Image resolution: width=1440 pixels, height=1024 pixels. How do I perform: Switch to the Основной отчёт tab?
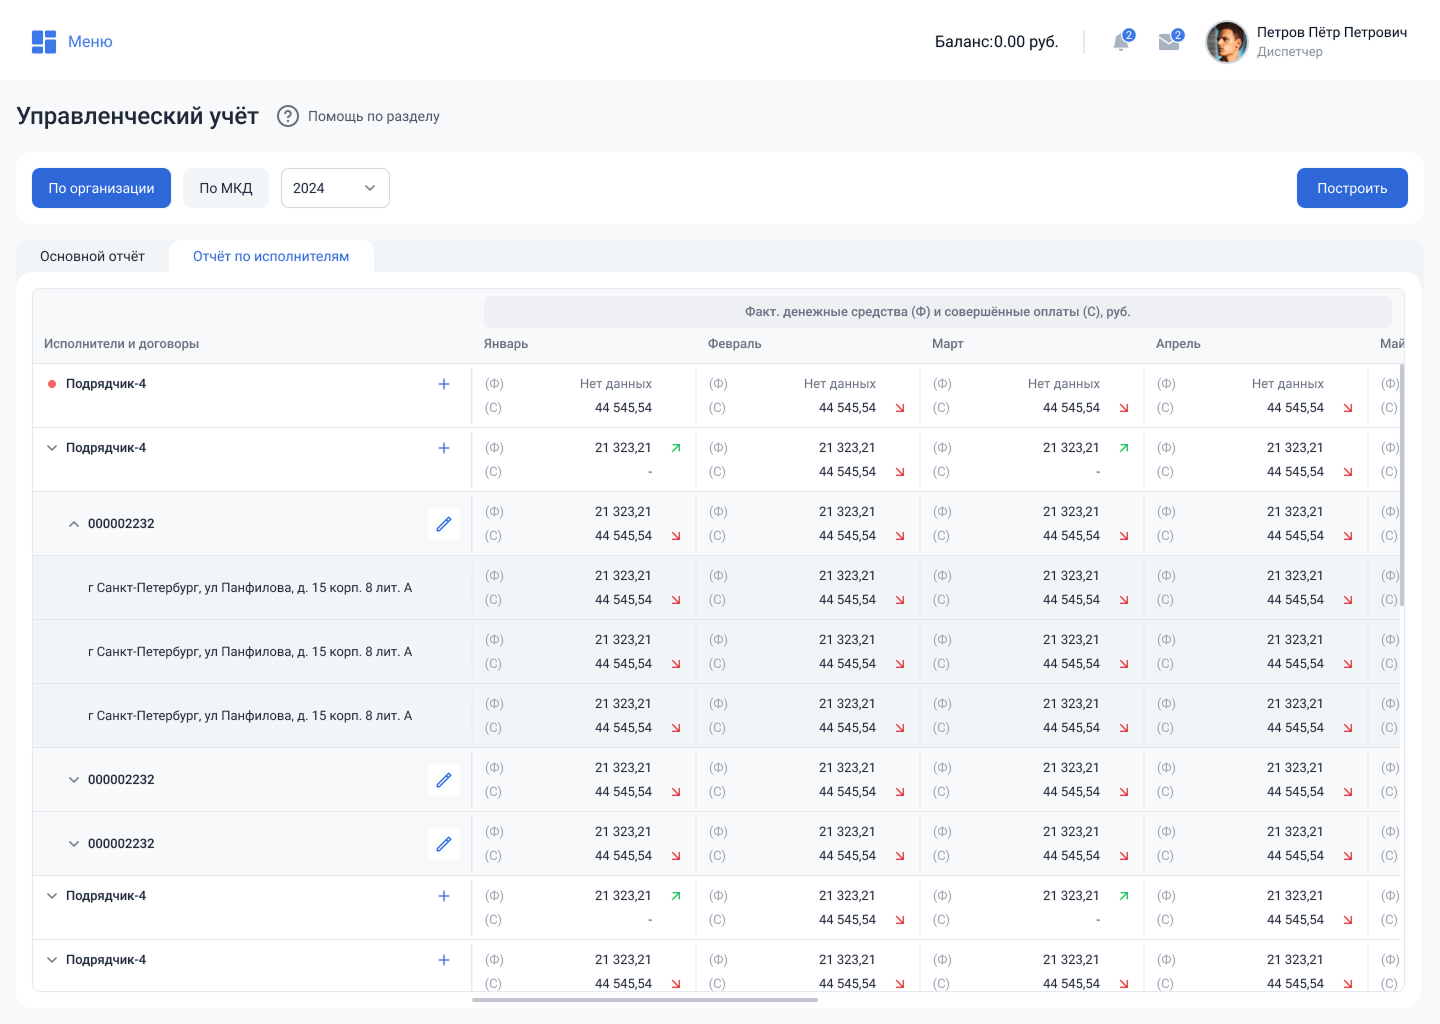92,257
